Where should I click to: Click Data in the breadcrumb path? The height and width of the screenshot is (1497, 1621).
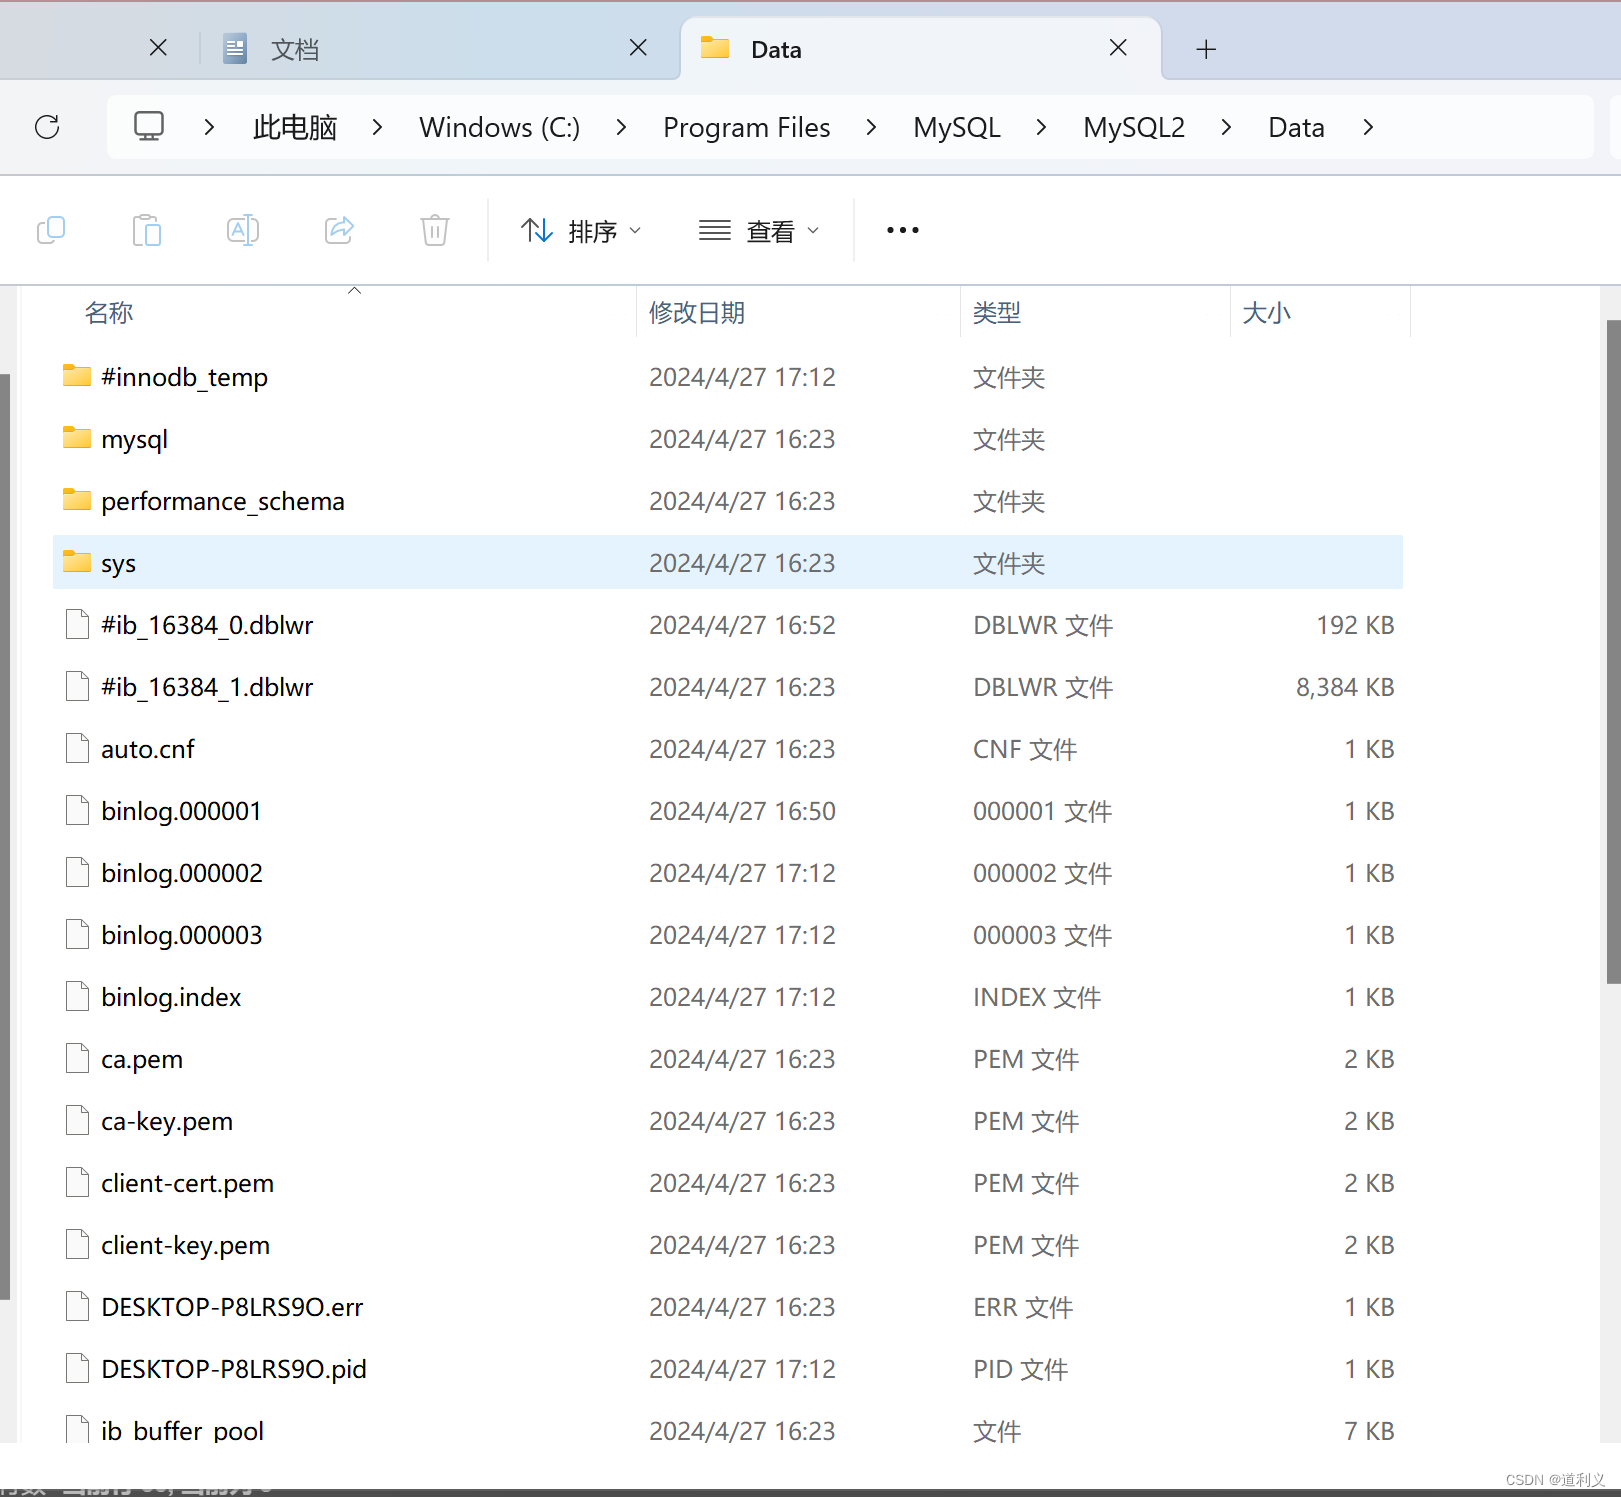[x=1297, y=127]
